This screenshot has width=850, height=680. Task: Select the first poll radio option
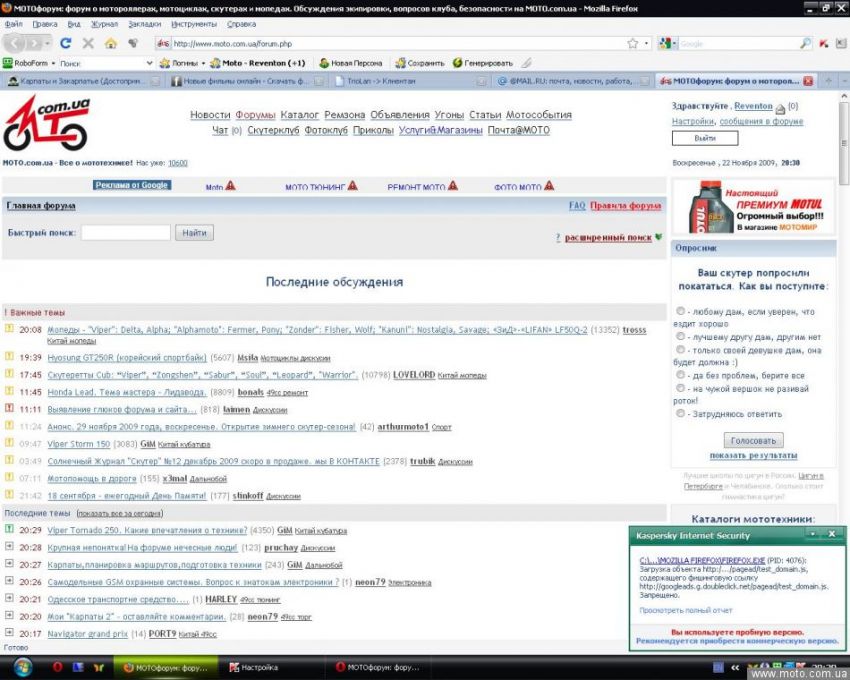[x=681, y=311]
